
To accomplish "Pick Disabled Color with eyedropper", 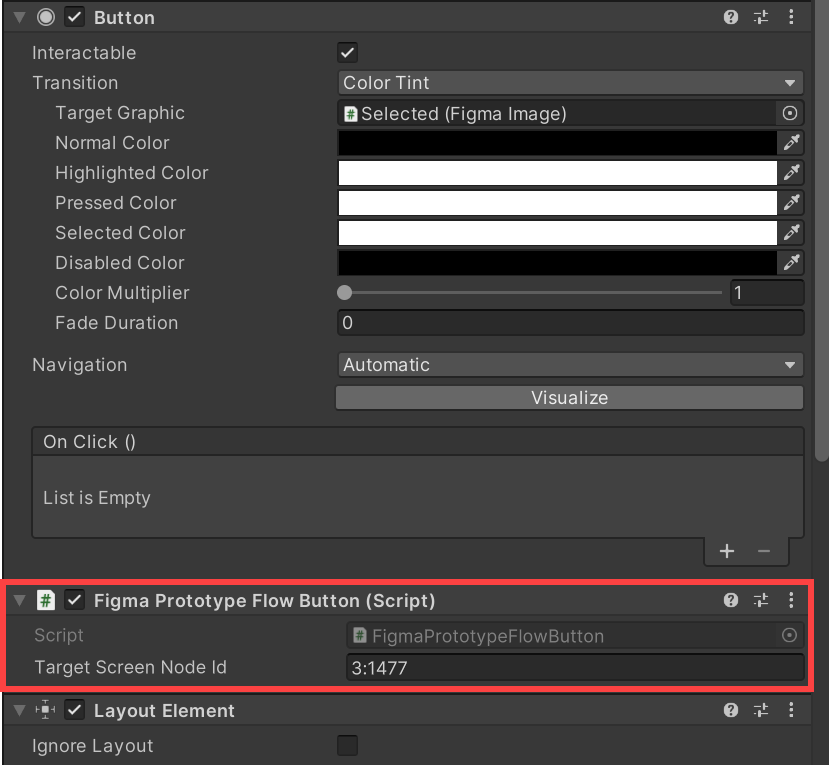I will pos(791,263).
